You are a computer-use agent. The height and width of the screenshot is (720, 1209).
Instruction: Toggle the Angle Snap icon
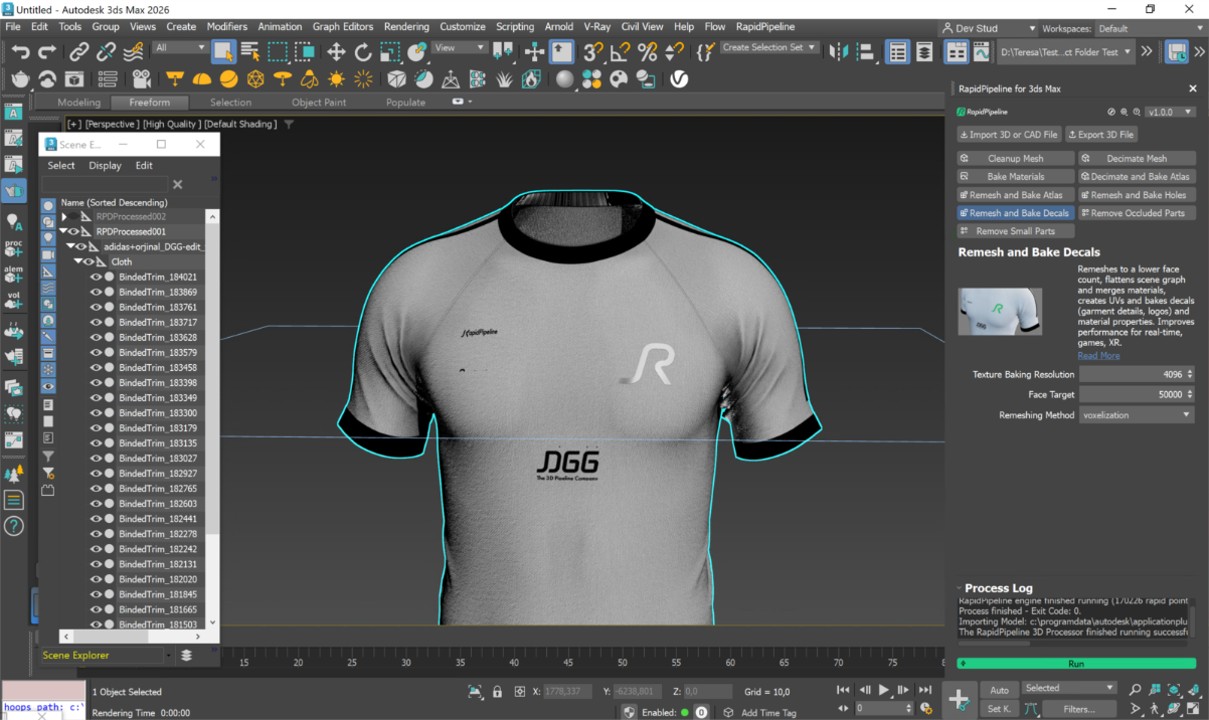(x=621, y=52)
